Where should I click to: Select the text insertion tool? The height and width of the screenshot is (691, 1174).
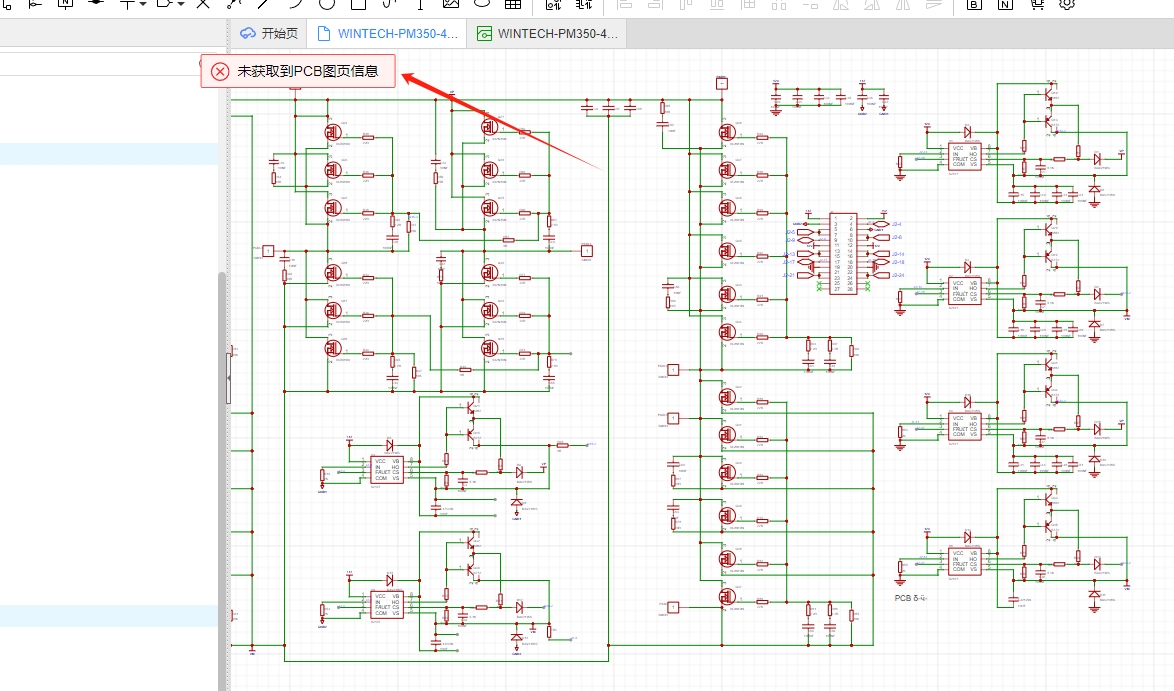click(x=420, y=4)
